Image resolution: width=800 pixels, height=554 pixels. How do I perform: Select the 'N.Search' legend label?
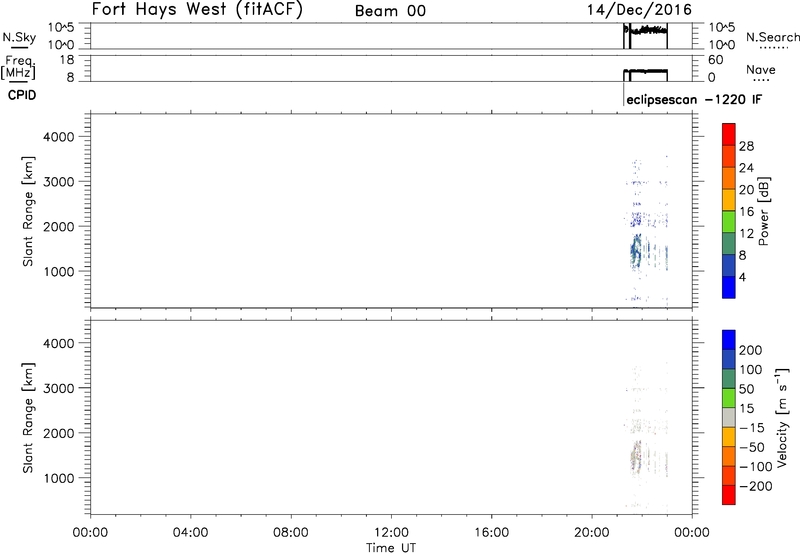(x=772, y=37)
